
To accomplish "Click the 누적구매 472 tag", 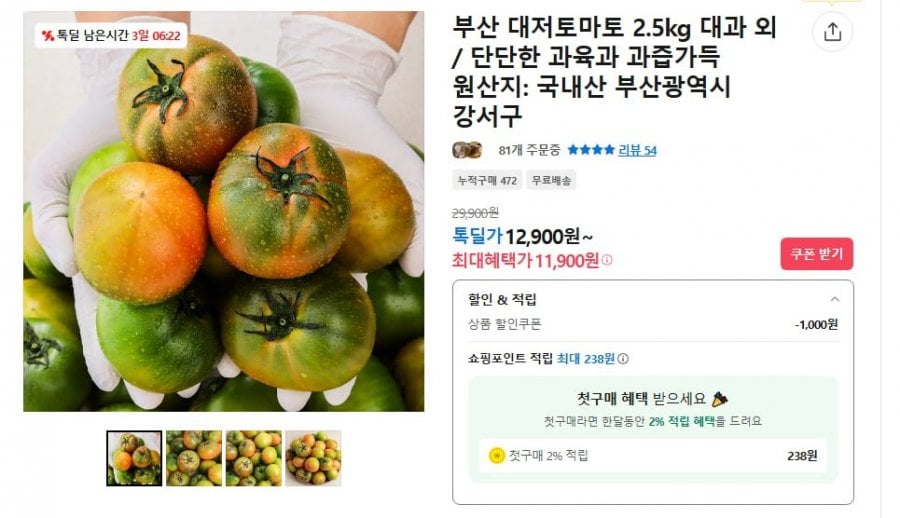I will coord(487,180).
